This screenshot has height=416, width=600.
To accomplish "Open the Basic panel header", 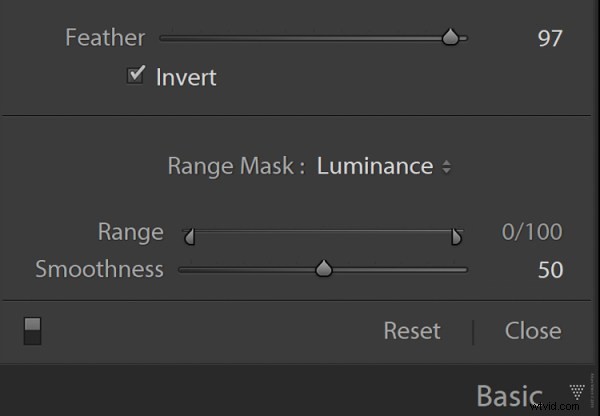I will coord(508,395).
